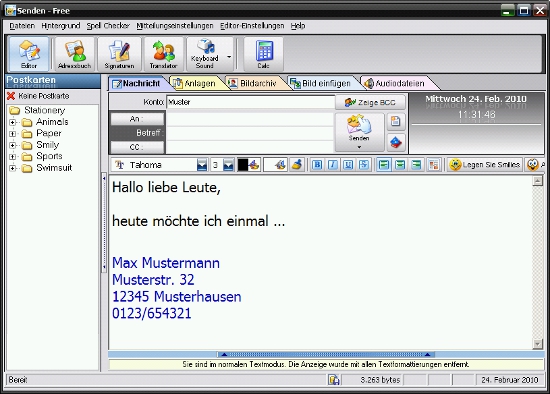Image resolution: width=550 pixels, height=394 pixels.
Task: Toggle underline text formatting
Action: click(348, 165)
